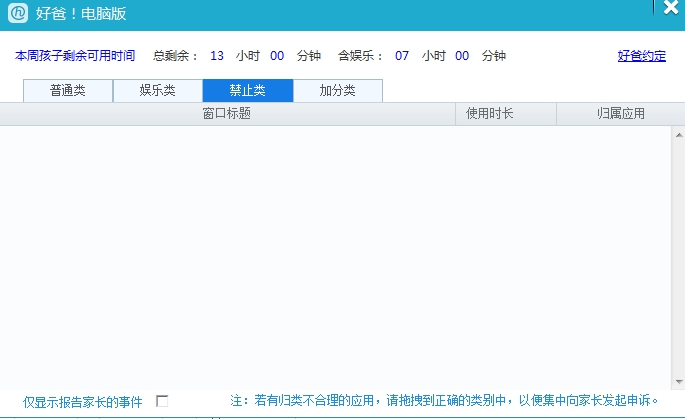Viewport: 685px width, 419px height.
Task: Switch to the 普通类 tab
Action: (67, 91)
